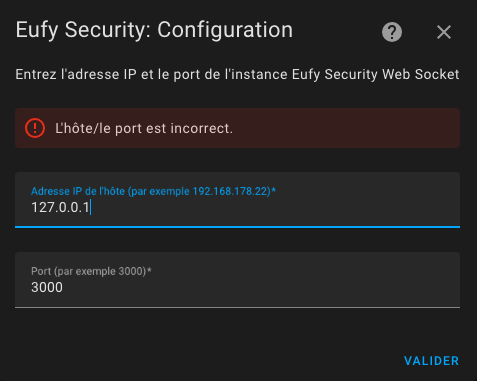Click the blue underline of the IP field
This screenshot has height=381, width=477.
237,227
